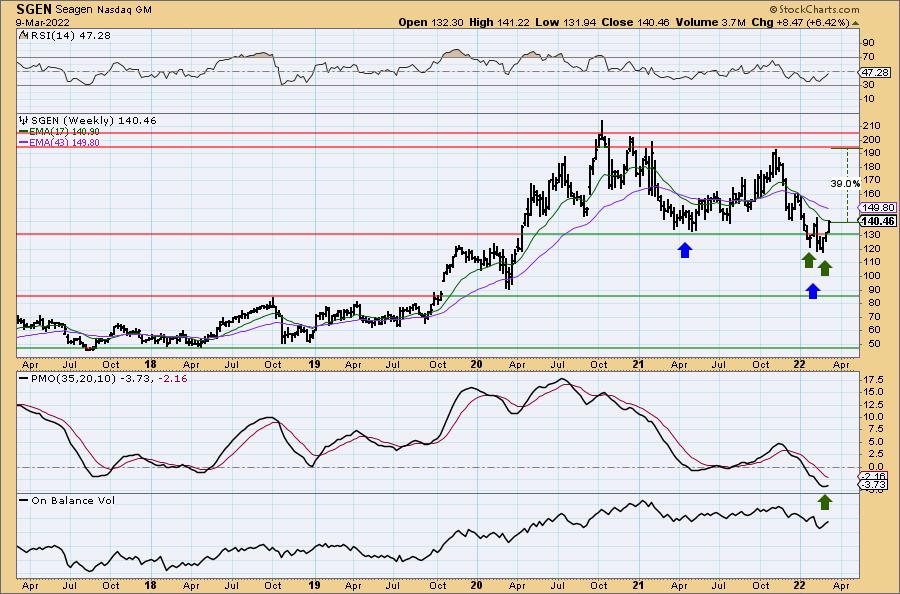Click the 160 price axis label
Screen dimensions: 900x594
coord(871,194)
